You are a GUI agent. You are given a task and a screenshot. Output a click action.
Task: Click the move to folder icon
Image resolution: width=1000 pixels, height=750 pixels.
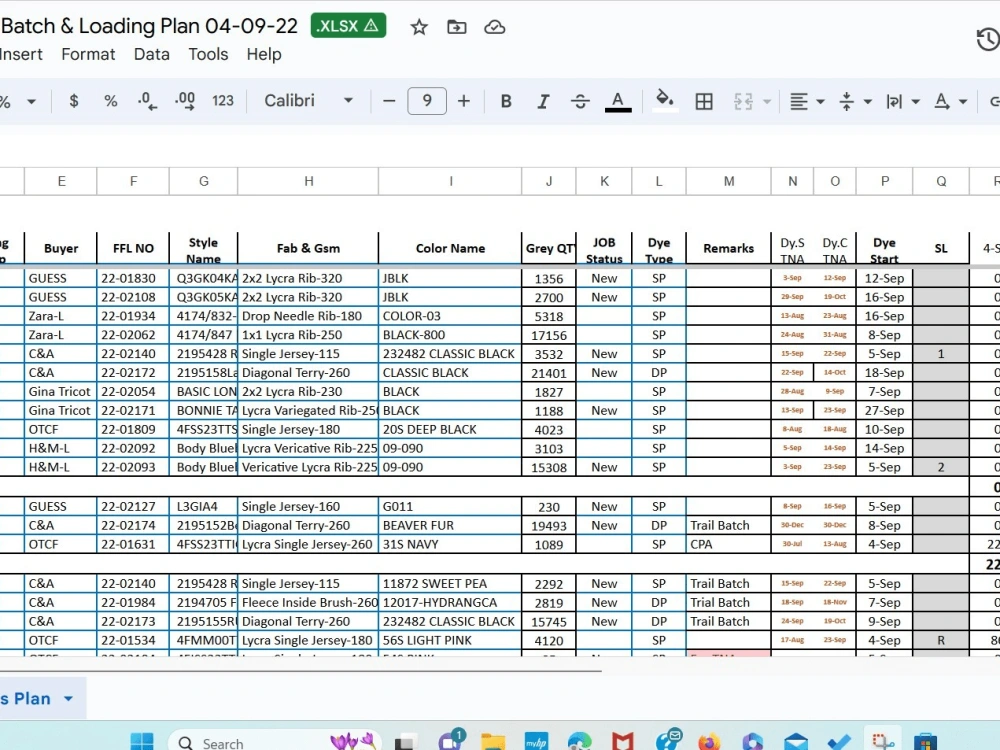click(457, 27)
